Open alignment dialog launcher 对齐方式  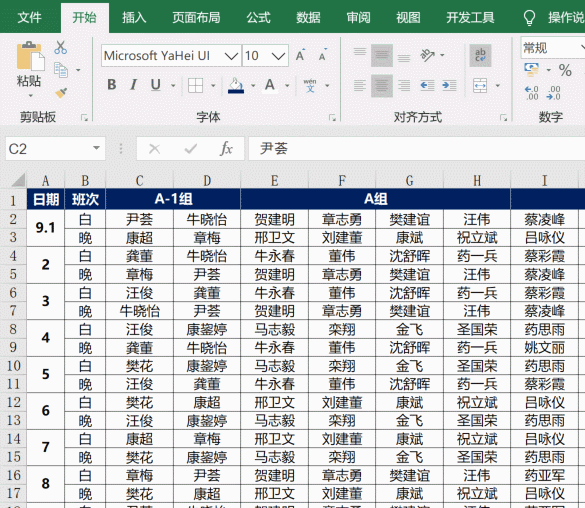[503, 118]
